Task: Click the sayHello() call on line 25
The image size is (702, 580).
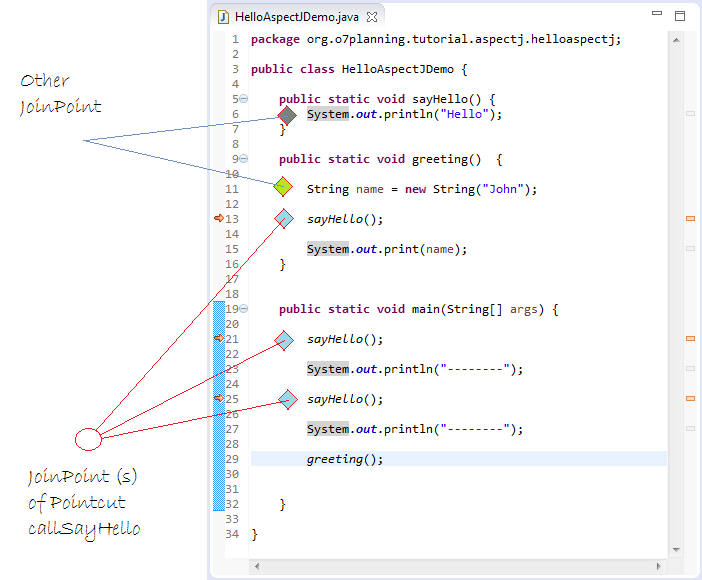Action: click(345, 399)
